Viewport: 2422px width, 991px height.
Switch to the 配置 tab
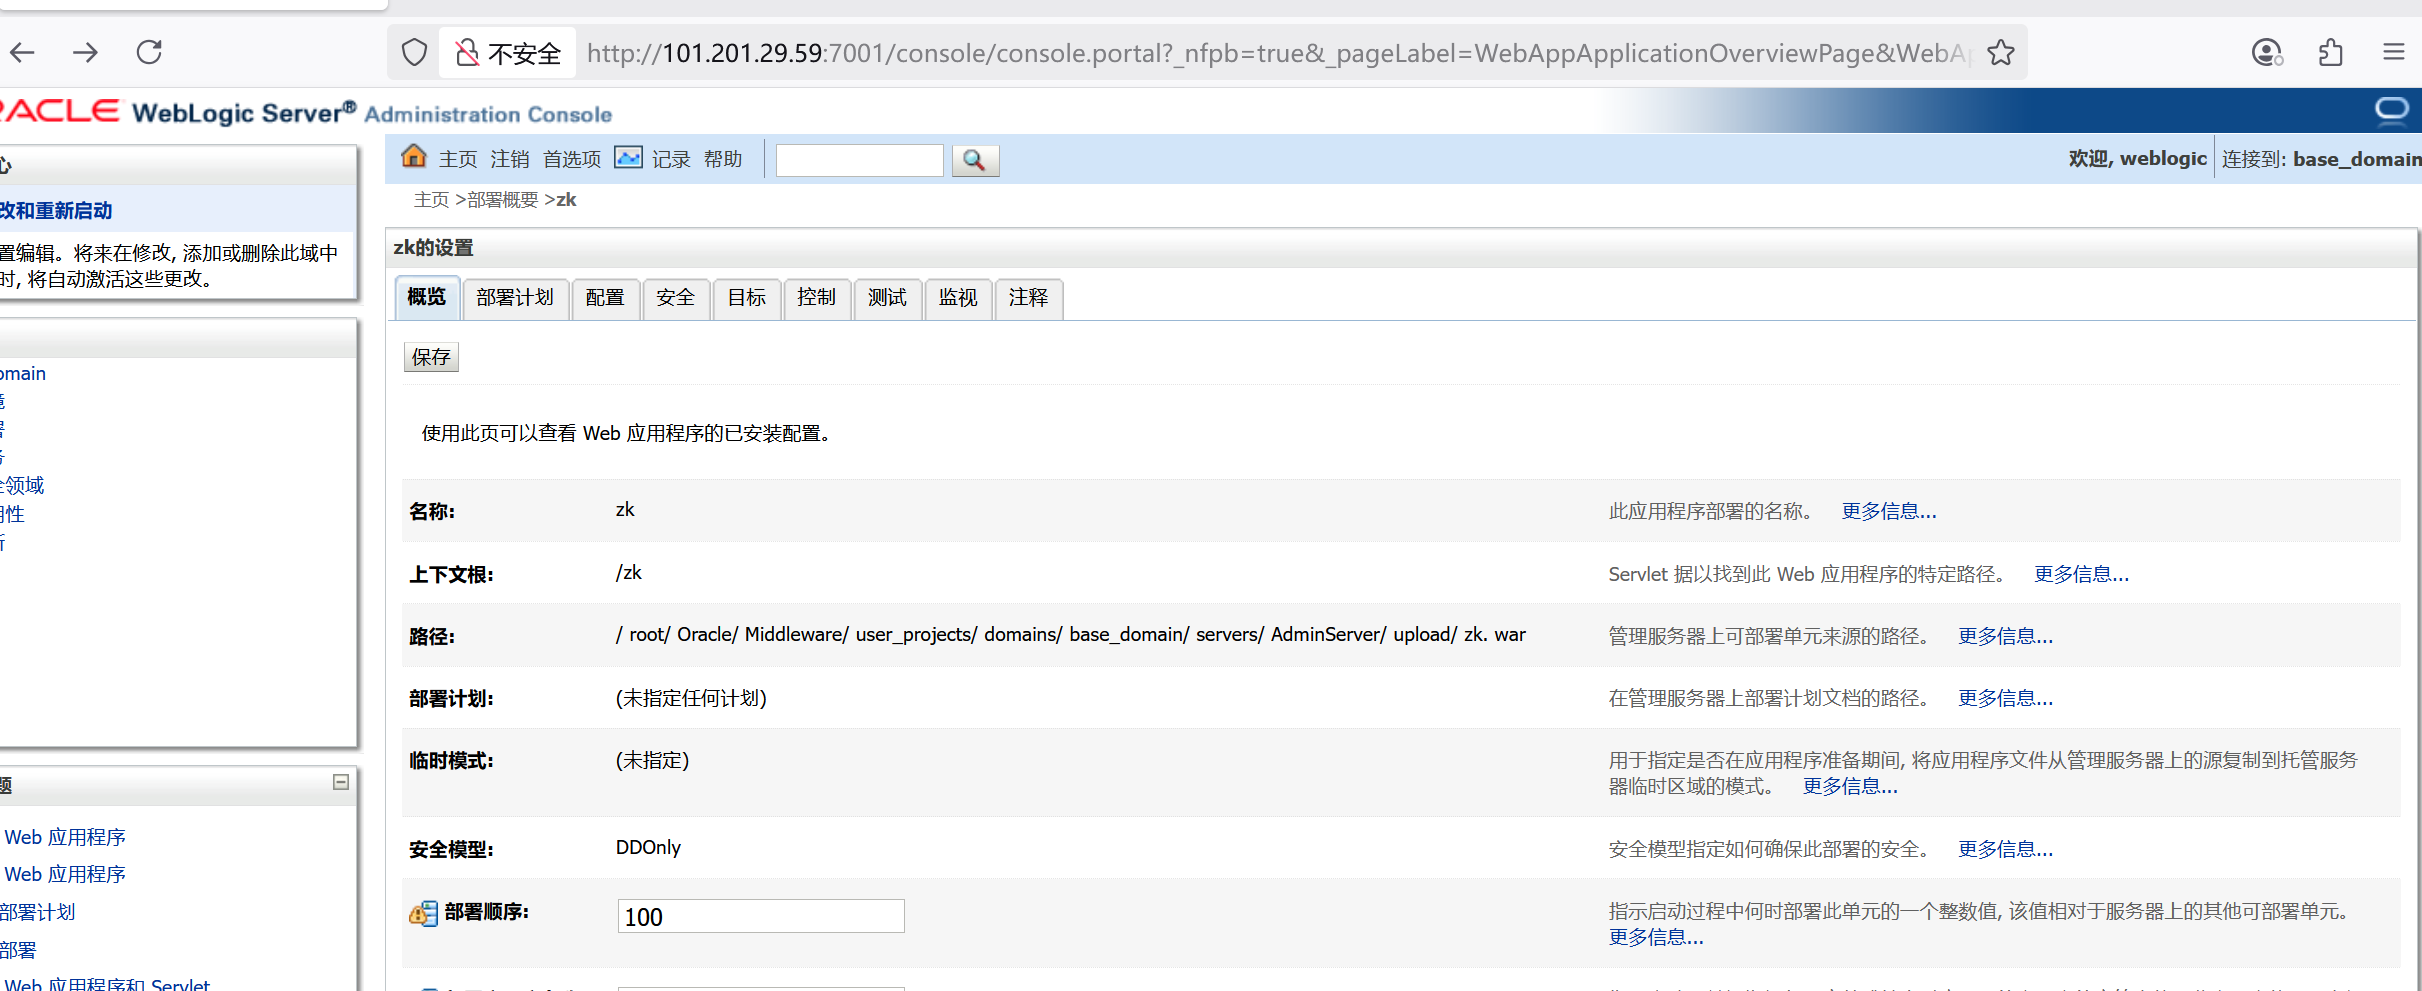605,298
